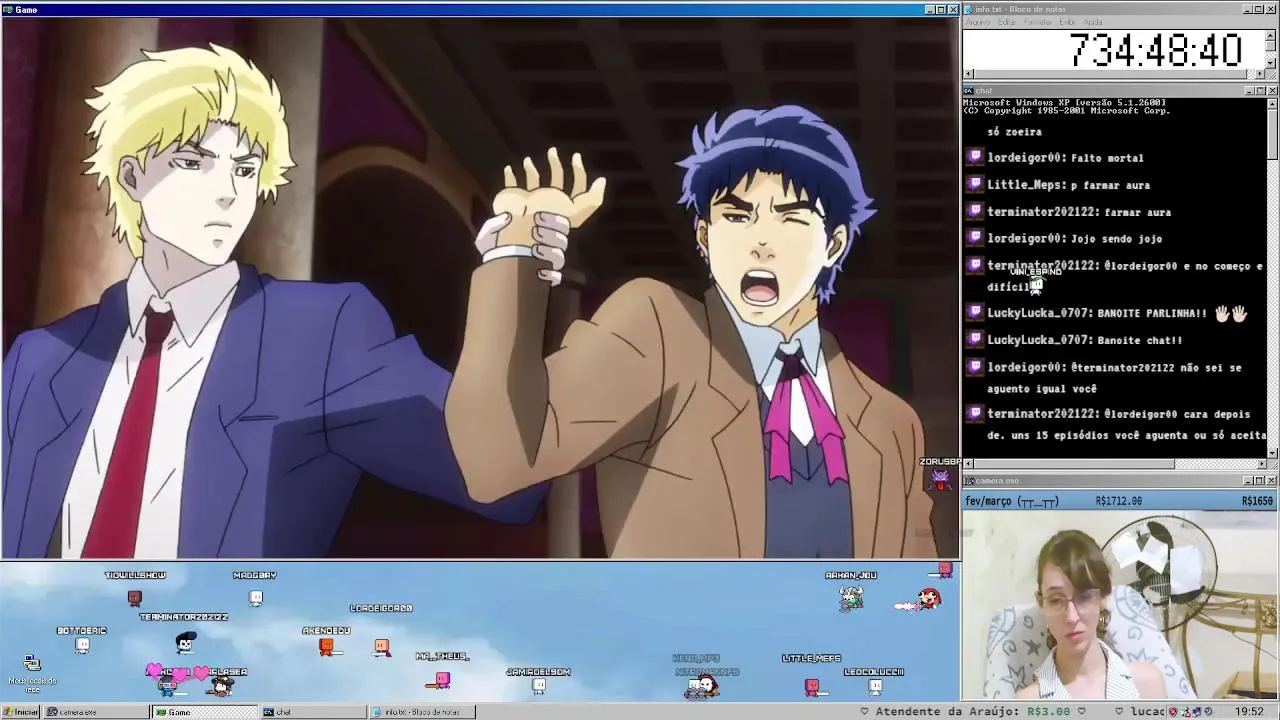Click the MADGBAY avatar sprite
This screenshot has width=1280, height=720.
click(x=256, y=598)
